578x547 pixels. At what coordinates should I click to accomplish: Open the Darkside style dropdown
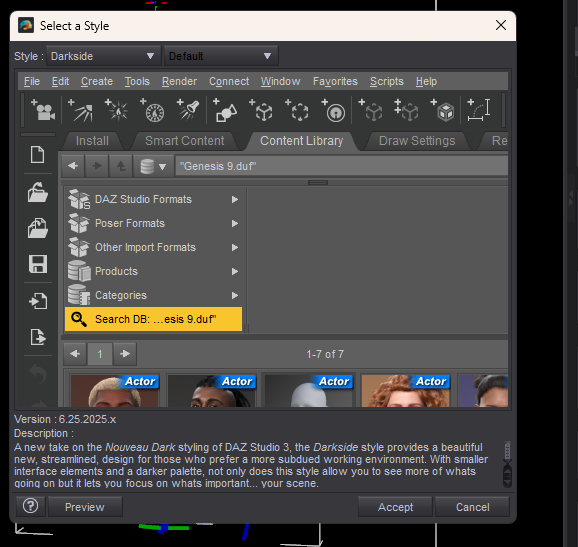point(103,56)
